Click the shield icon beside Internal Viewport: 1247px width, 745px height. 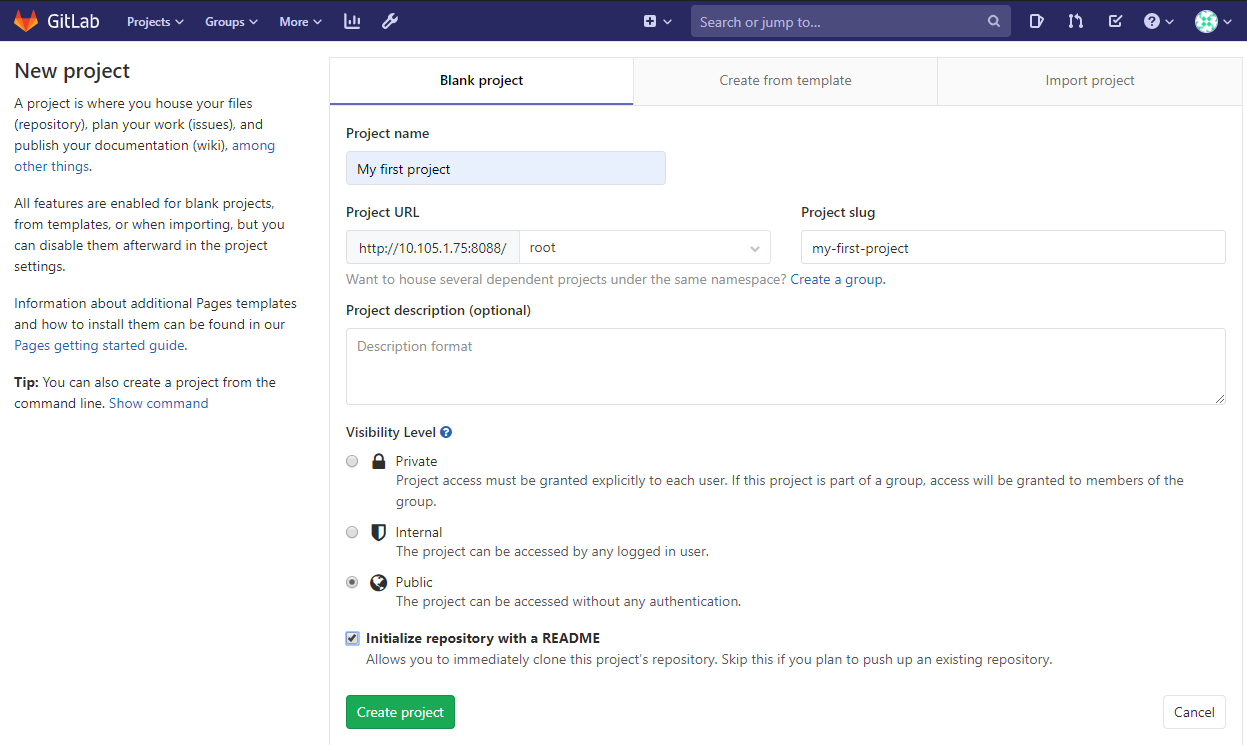click(378, 532)
